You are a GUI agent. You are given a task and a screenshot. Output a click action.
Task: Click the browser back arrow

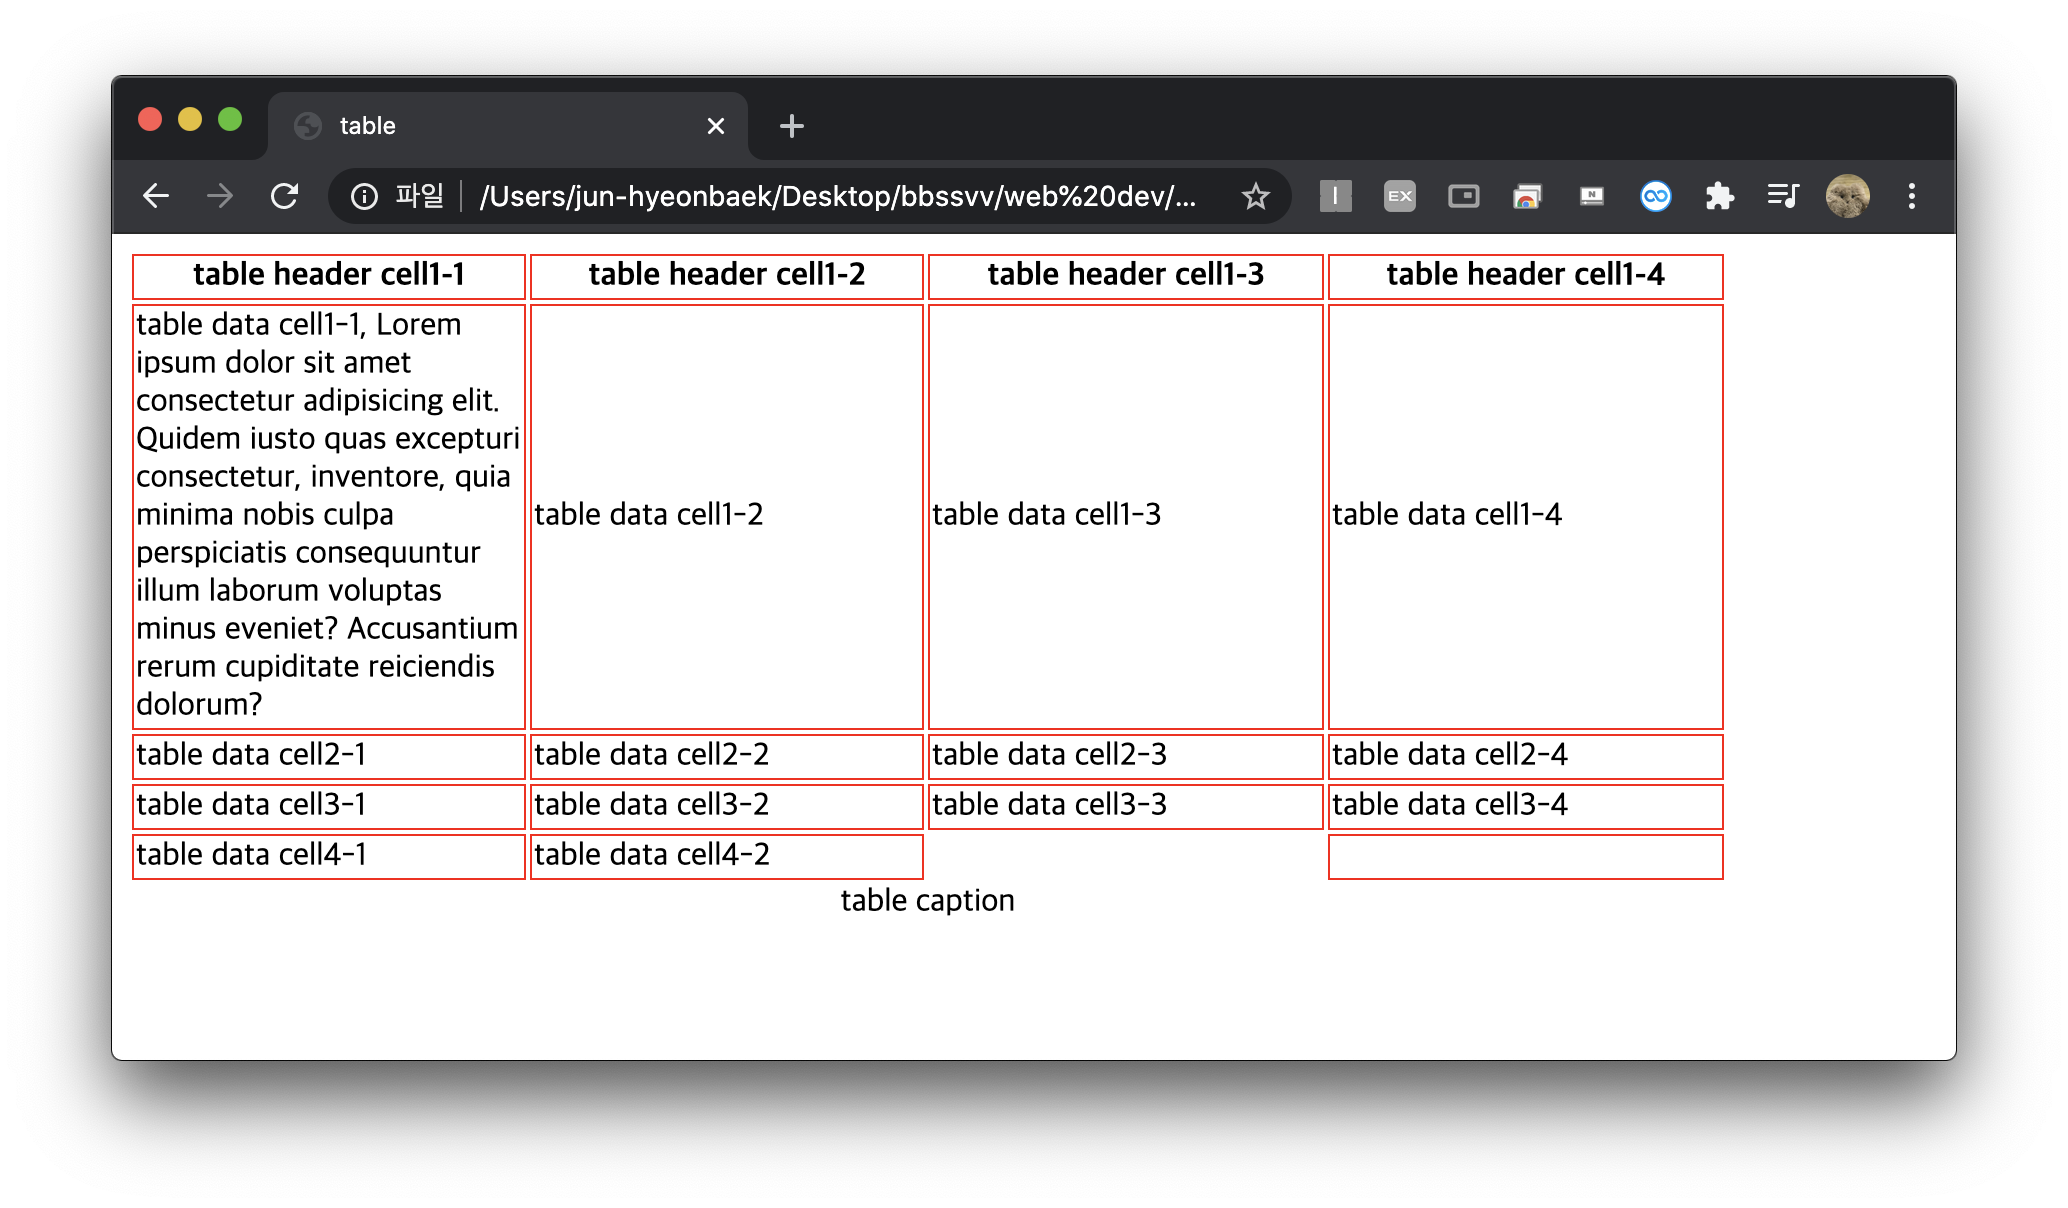pos(156,196)
